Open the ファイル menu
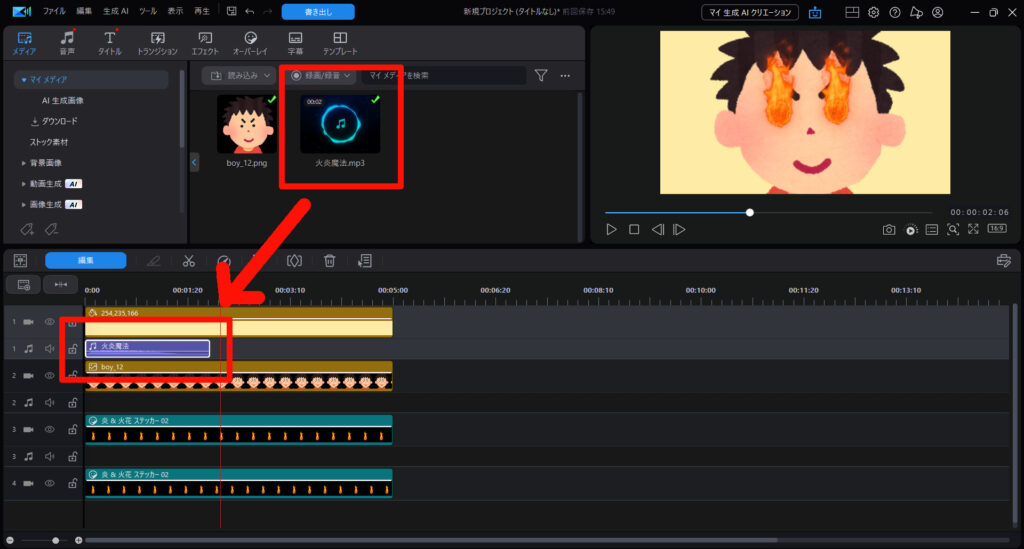 coord(54,12)
